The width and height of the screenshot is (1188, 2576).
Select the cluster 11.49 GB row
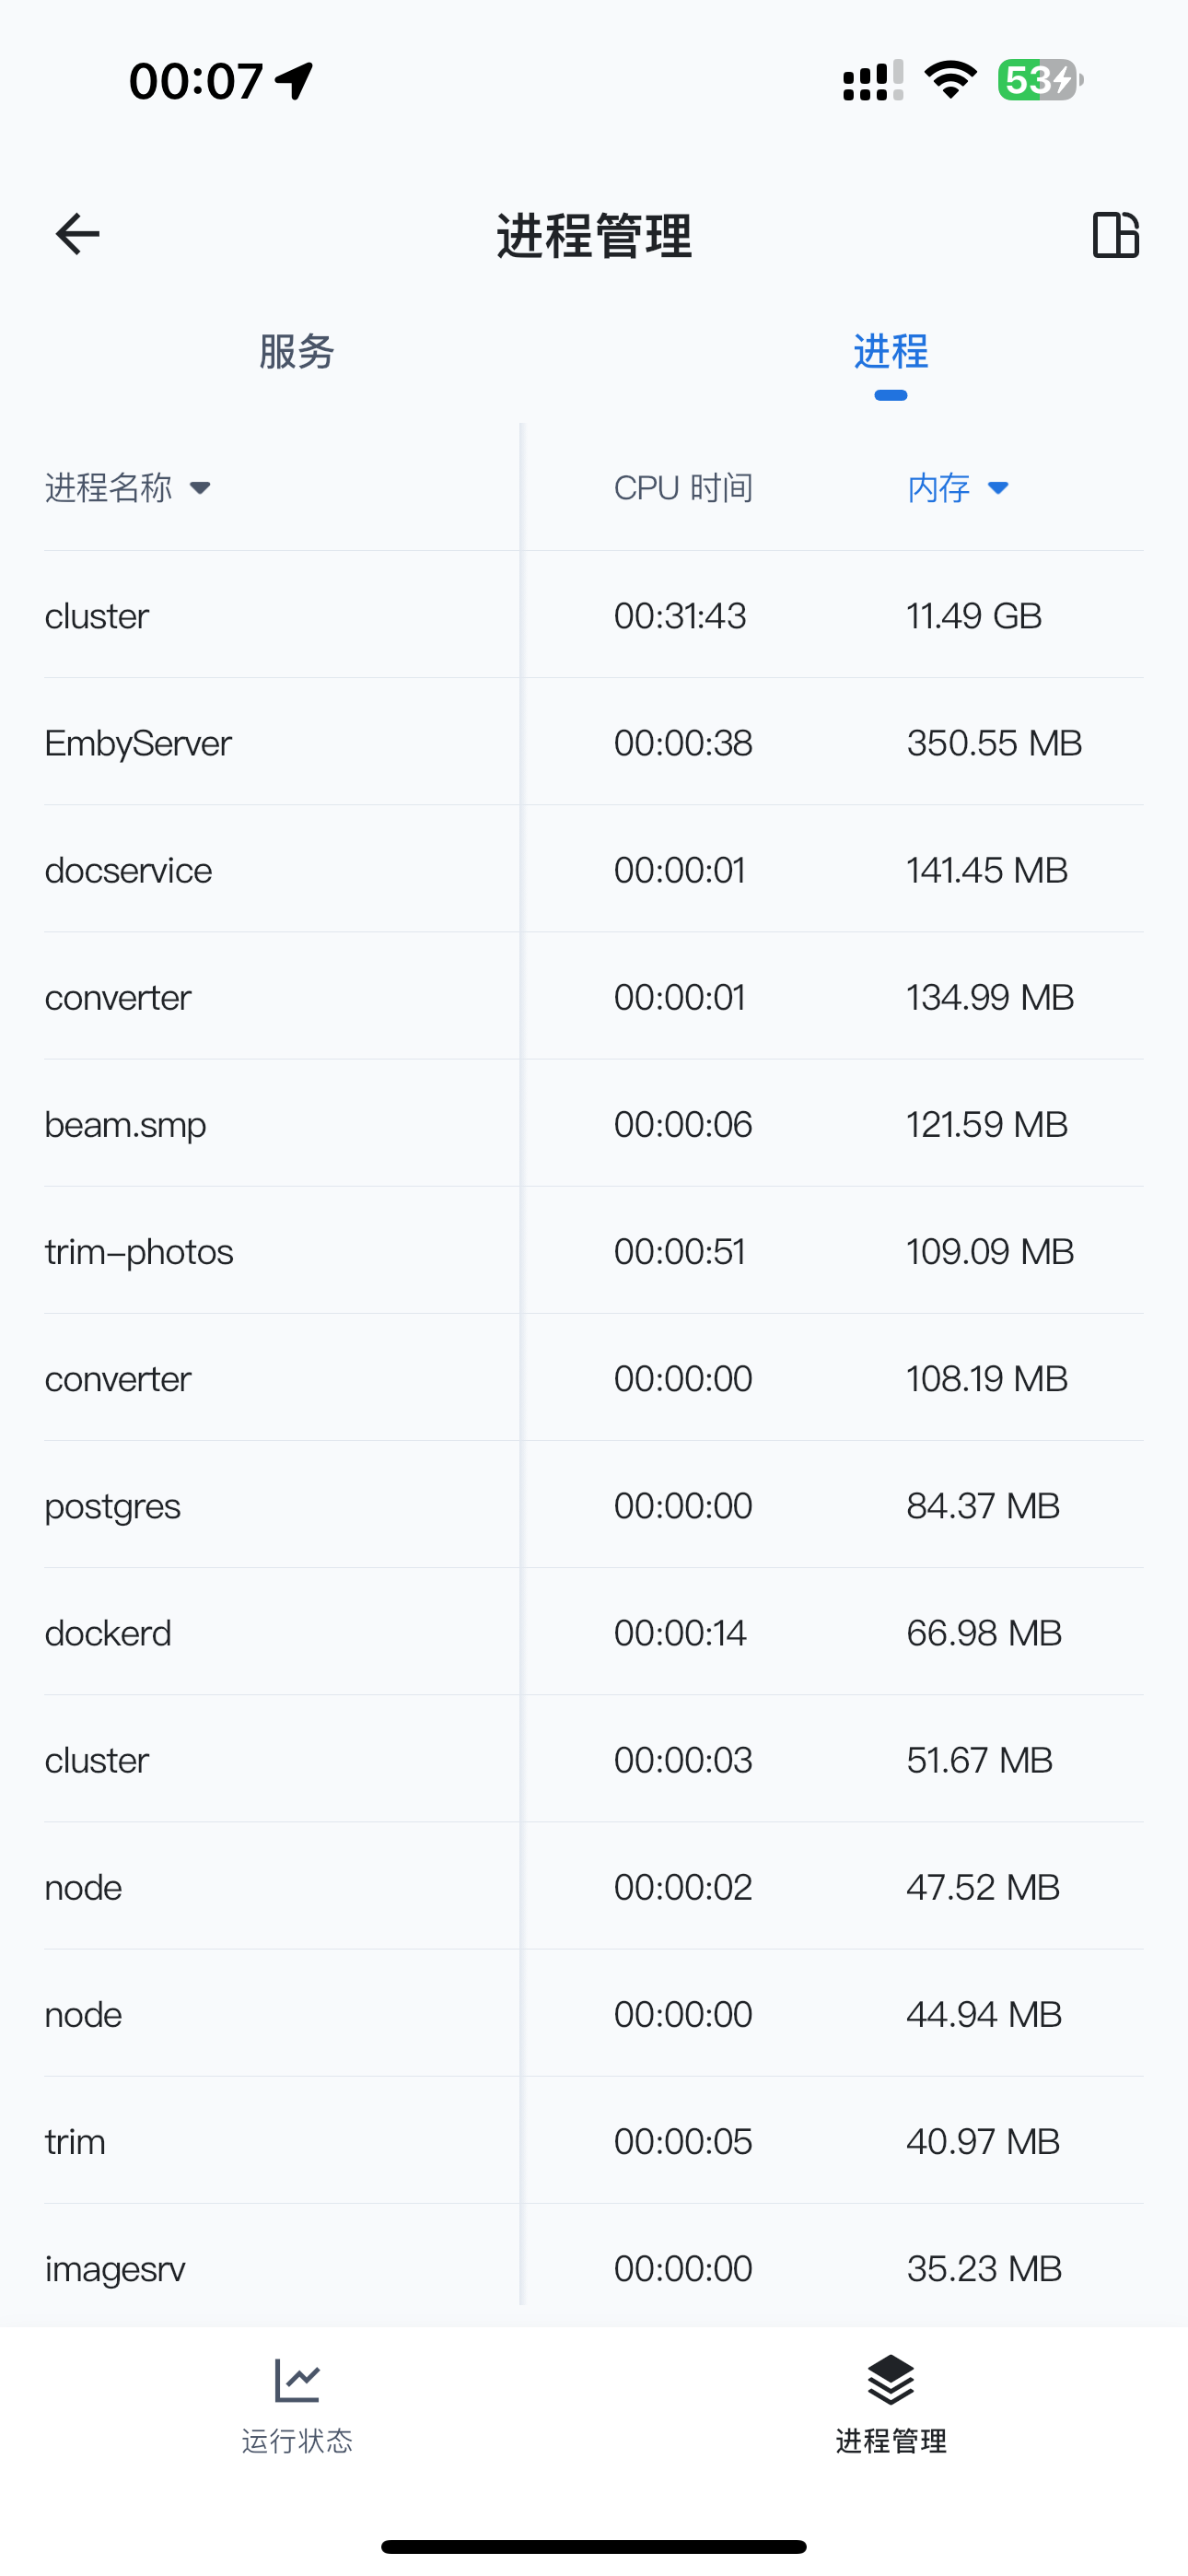(x=594, y=615)
